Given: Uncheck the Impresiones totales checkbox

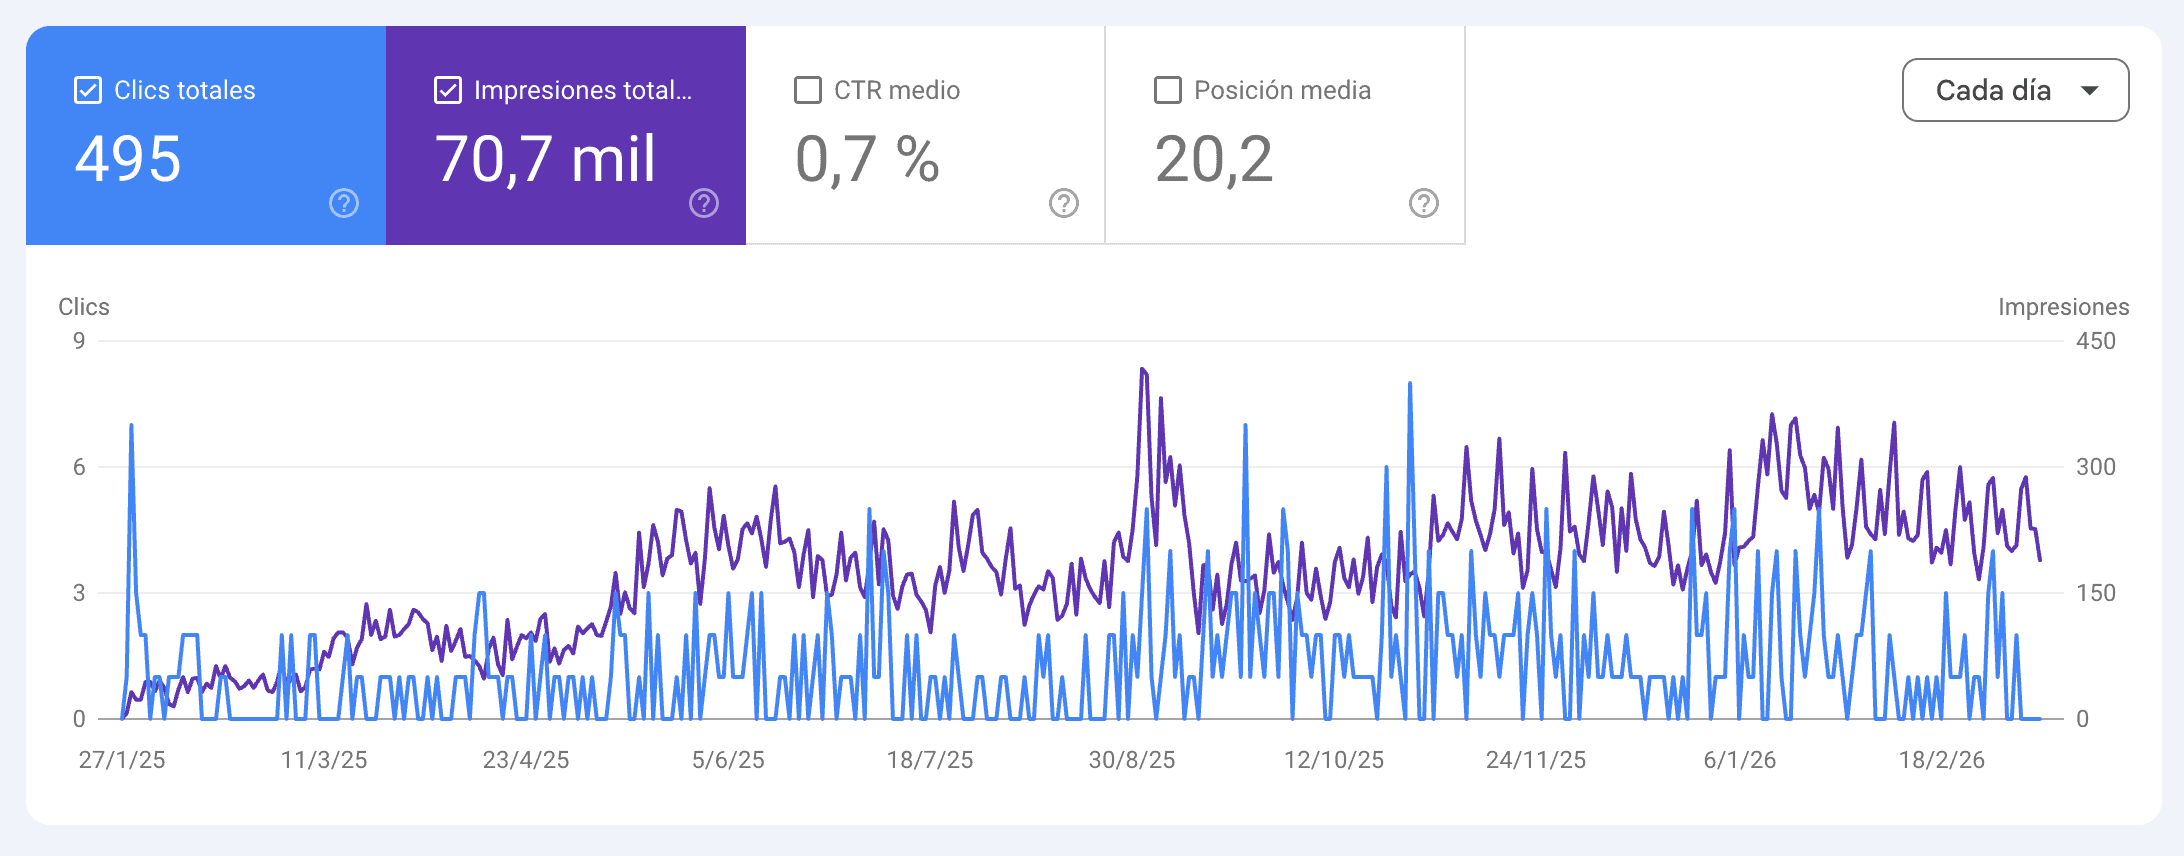Looking at the screenshot, I should [x=448, y=90].
